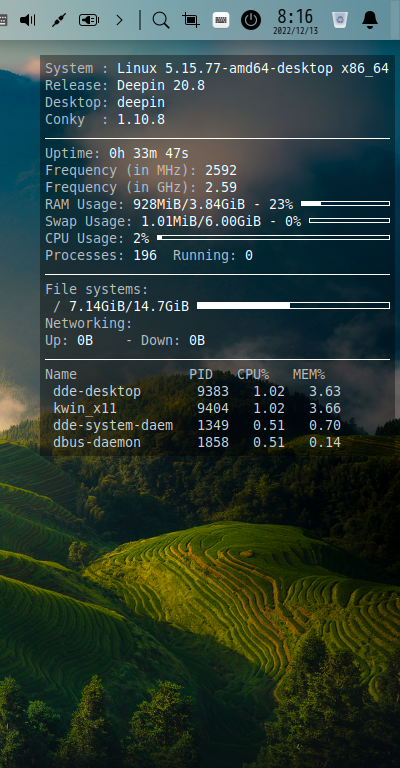Click the 'Networking:' label
400x768 pixels.
(89, 324)
